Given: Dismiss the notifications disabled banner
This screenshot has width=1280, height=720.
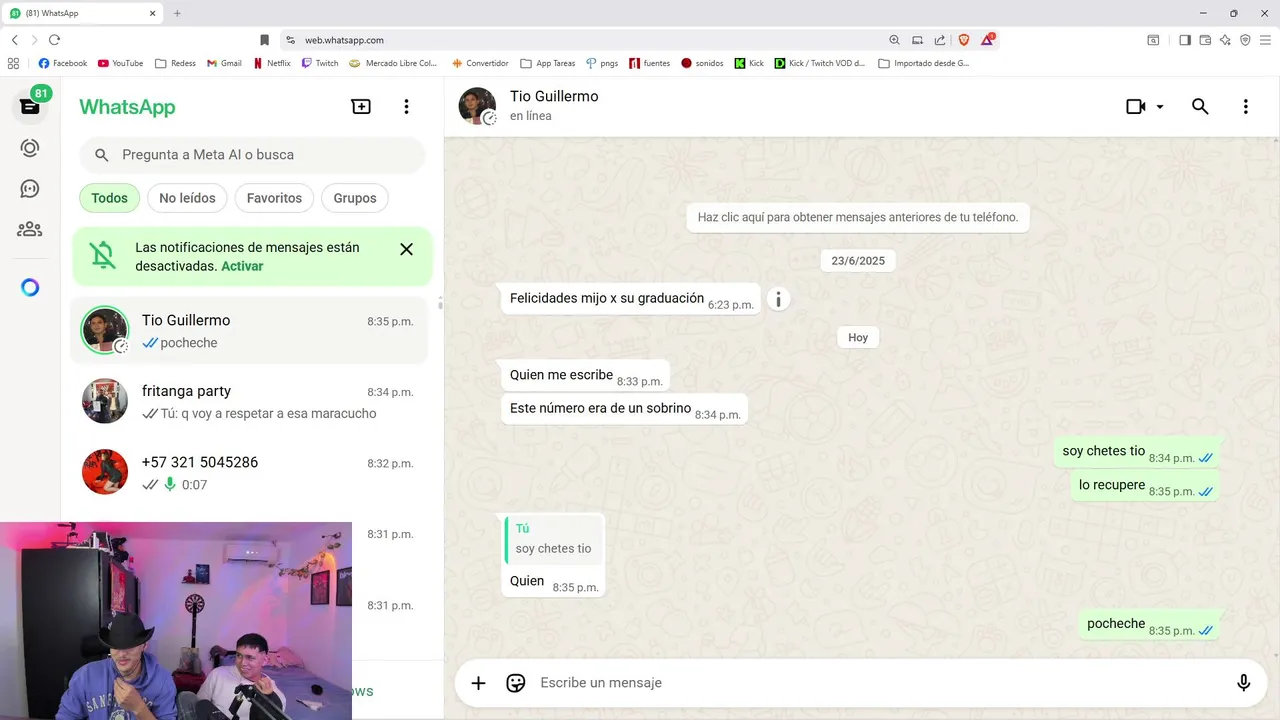Looking at the screenshot, I should point(406,249).
